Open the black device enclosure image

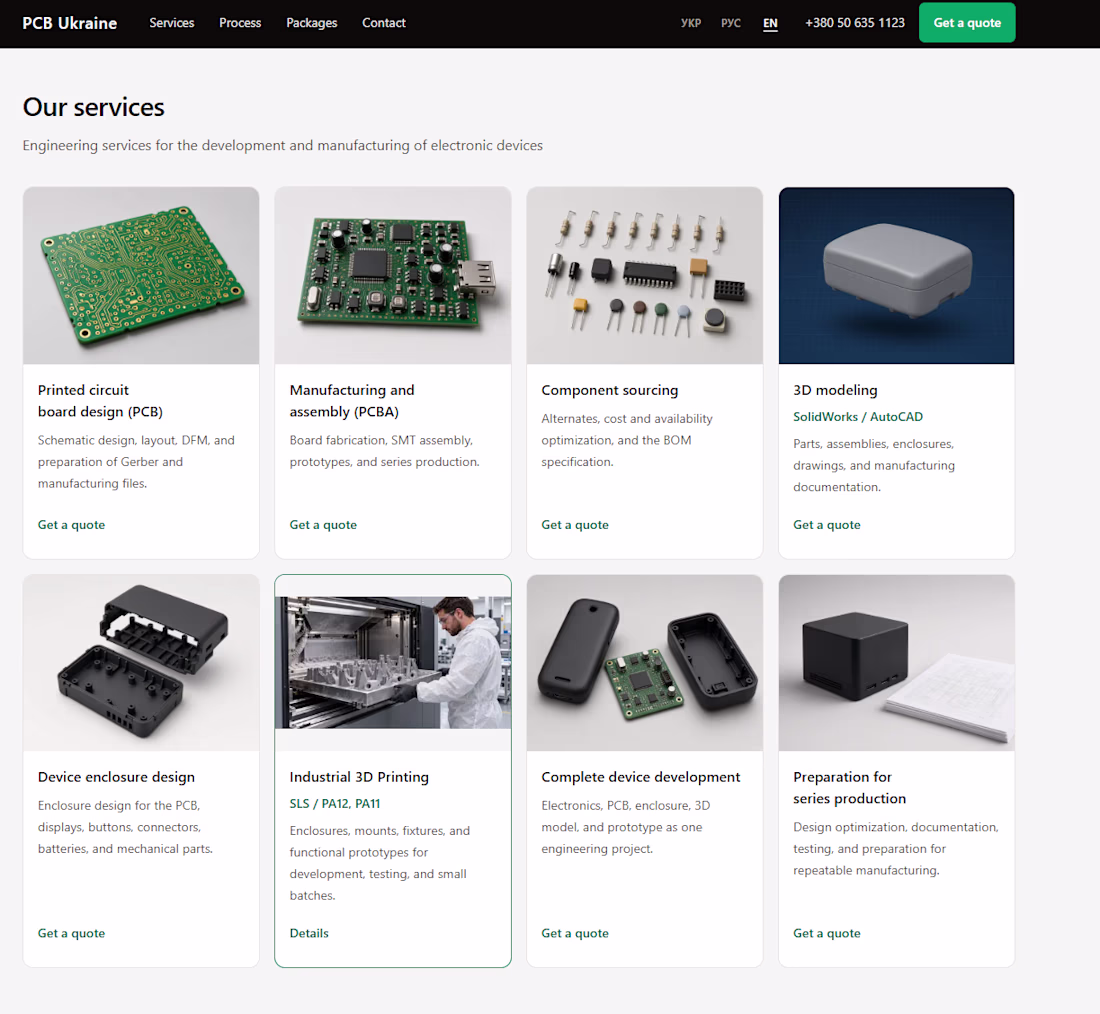click(141, 663)
